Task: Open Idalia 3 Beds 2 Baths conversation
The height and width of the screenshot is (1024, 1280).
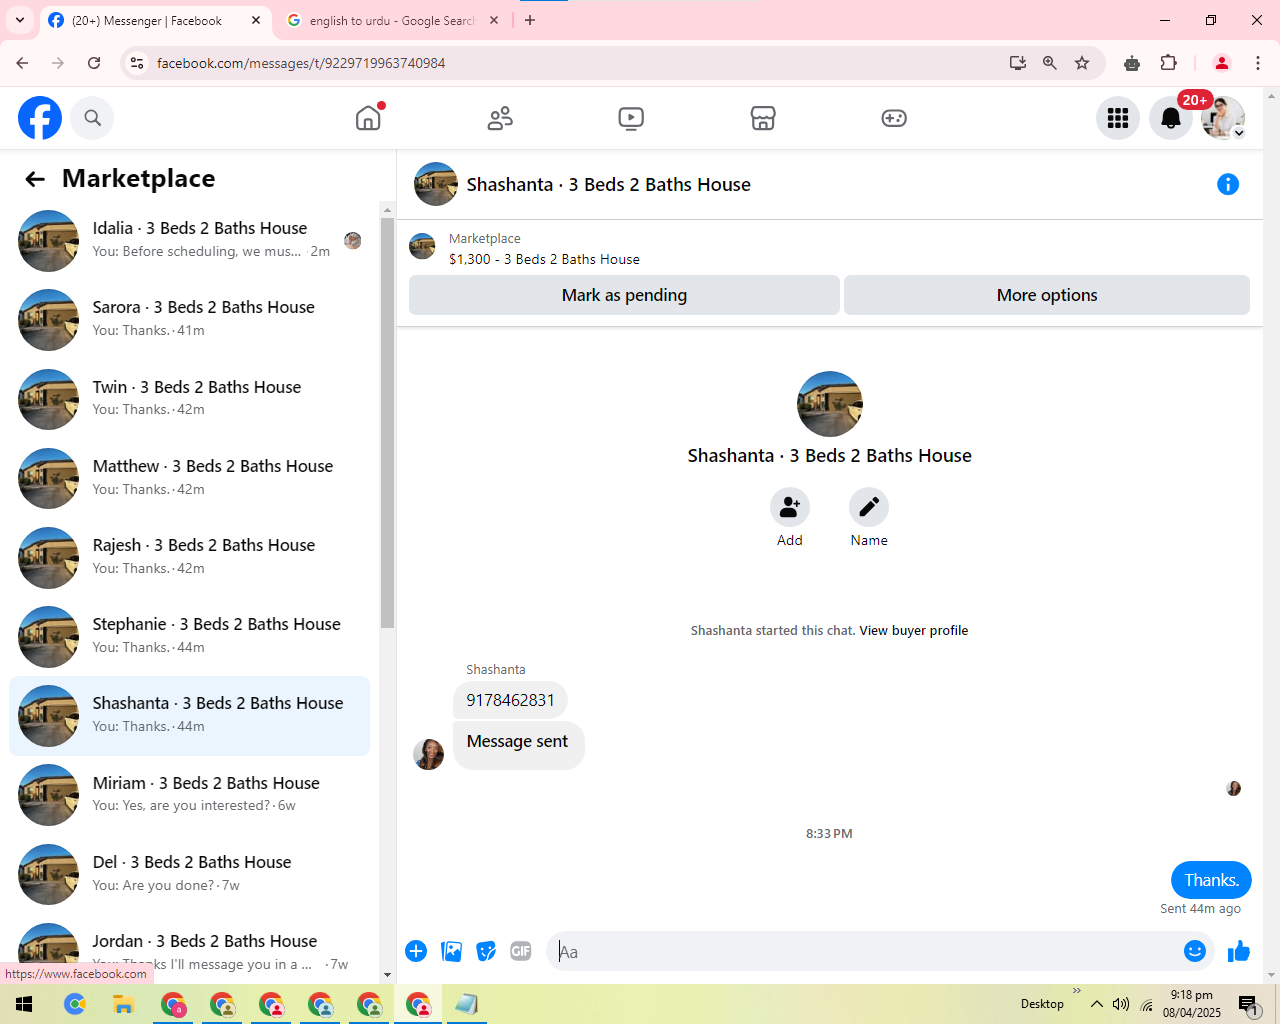Action: pyautogui.click(x=190, y=241)
